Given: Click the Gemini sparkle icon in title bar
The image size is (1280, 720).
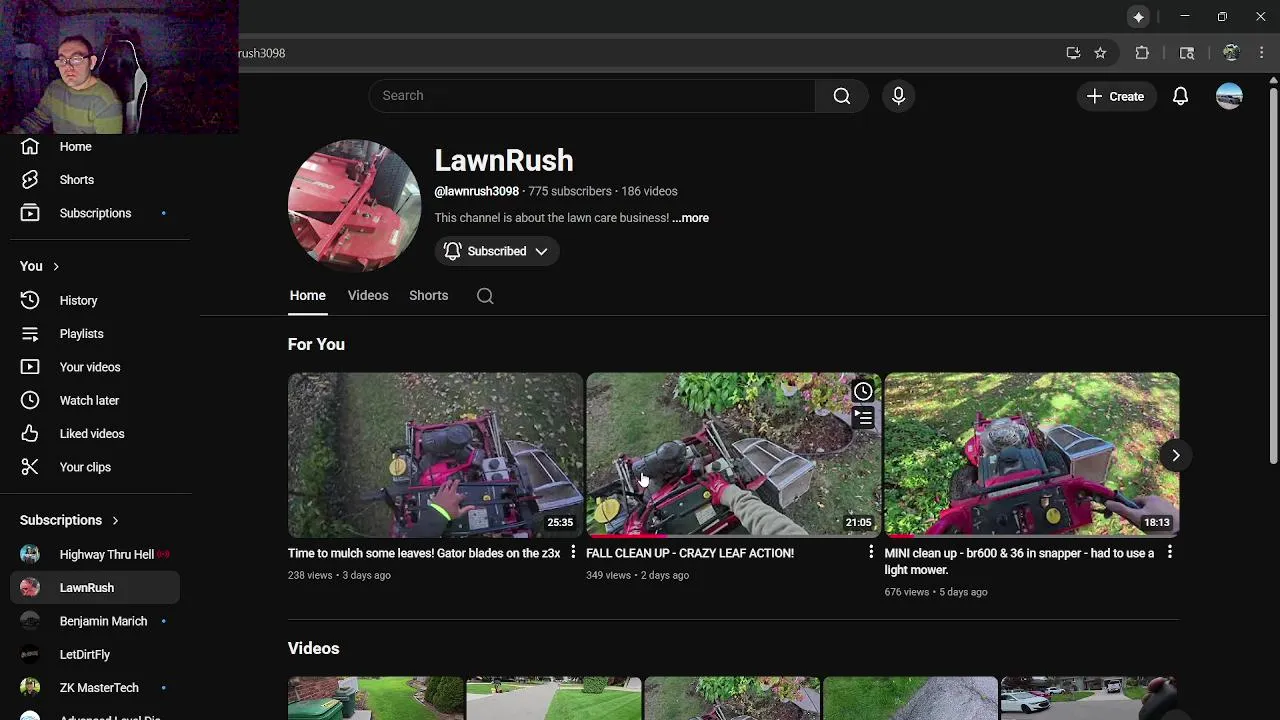Looking at the screenshot, I should click(1138, 17).
